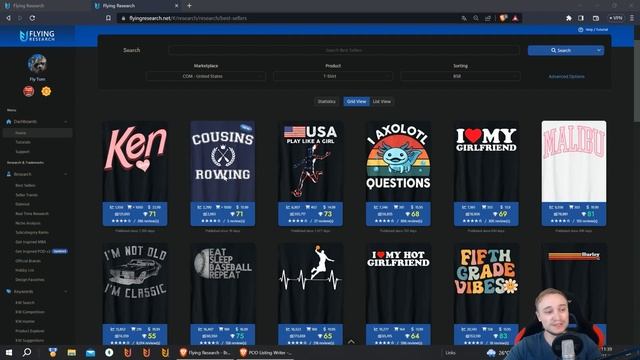This screenshot has height=360, width=640.
Task: Click the Keywords section icon
Action: [9, 291]
